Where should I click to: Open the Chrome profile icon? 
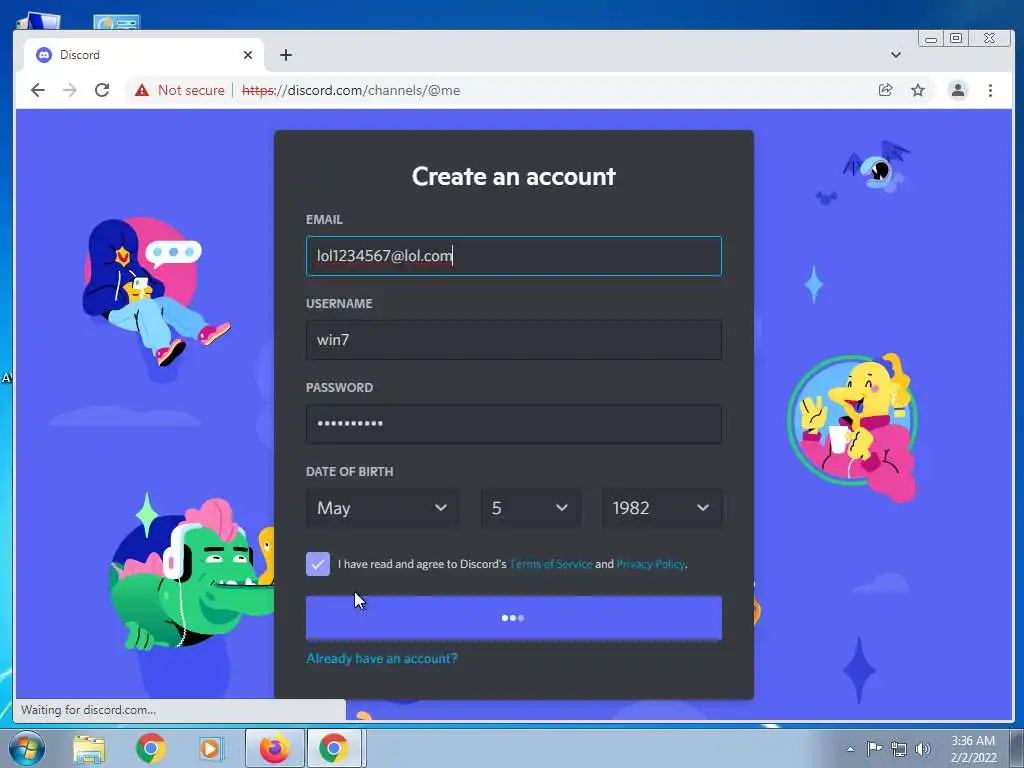958,90
